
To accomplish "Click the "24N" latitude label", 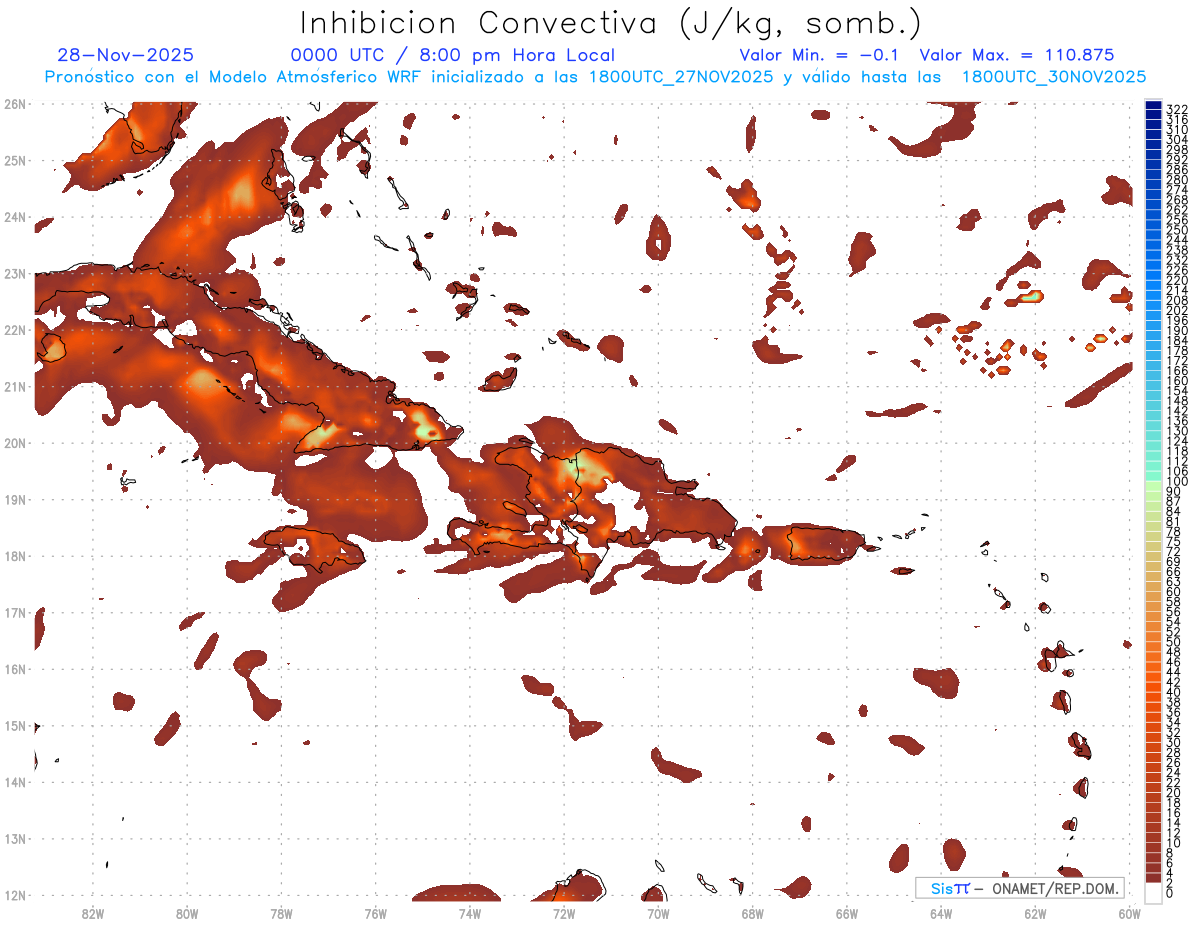I will click(15, 217).
